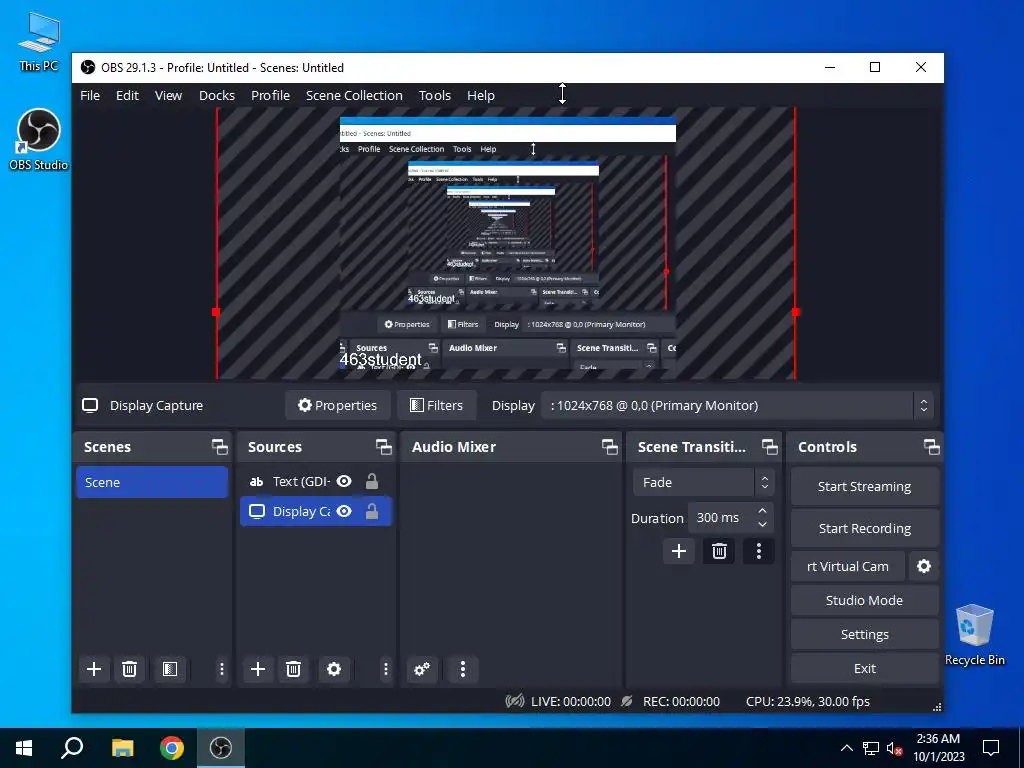Add a new scene with plus icon
Viewport: 1024px width, 768px height.
coord(94,669)
